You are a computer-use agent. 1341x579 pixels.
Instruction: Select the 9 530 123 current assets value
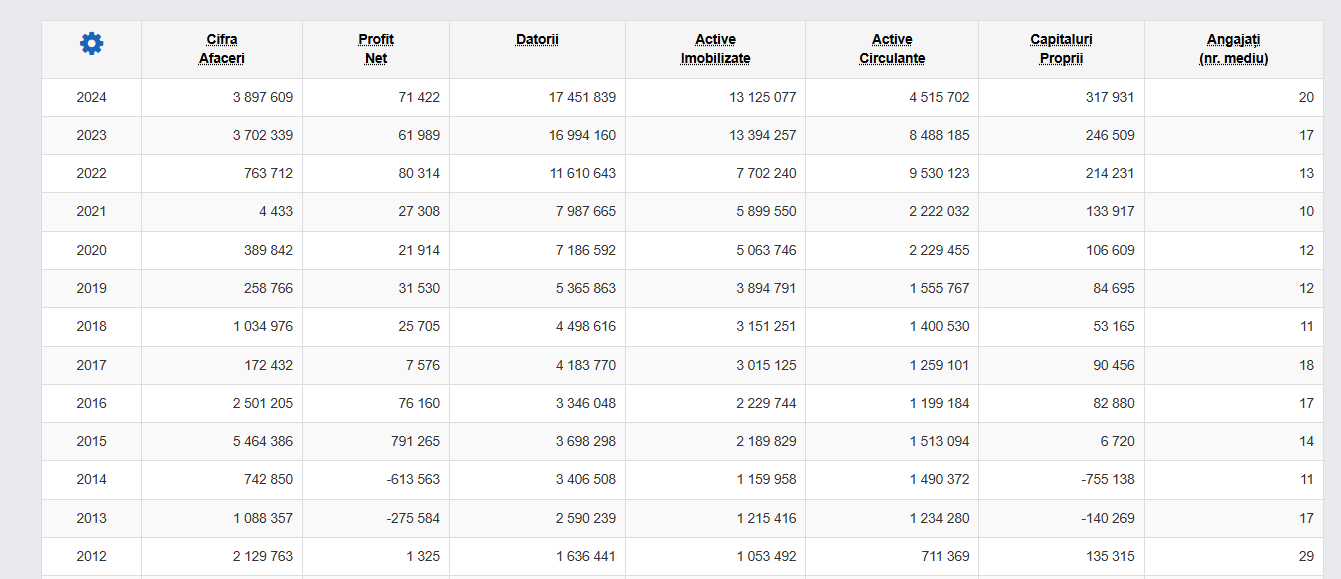(x=939, y=173)
